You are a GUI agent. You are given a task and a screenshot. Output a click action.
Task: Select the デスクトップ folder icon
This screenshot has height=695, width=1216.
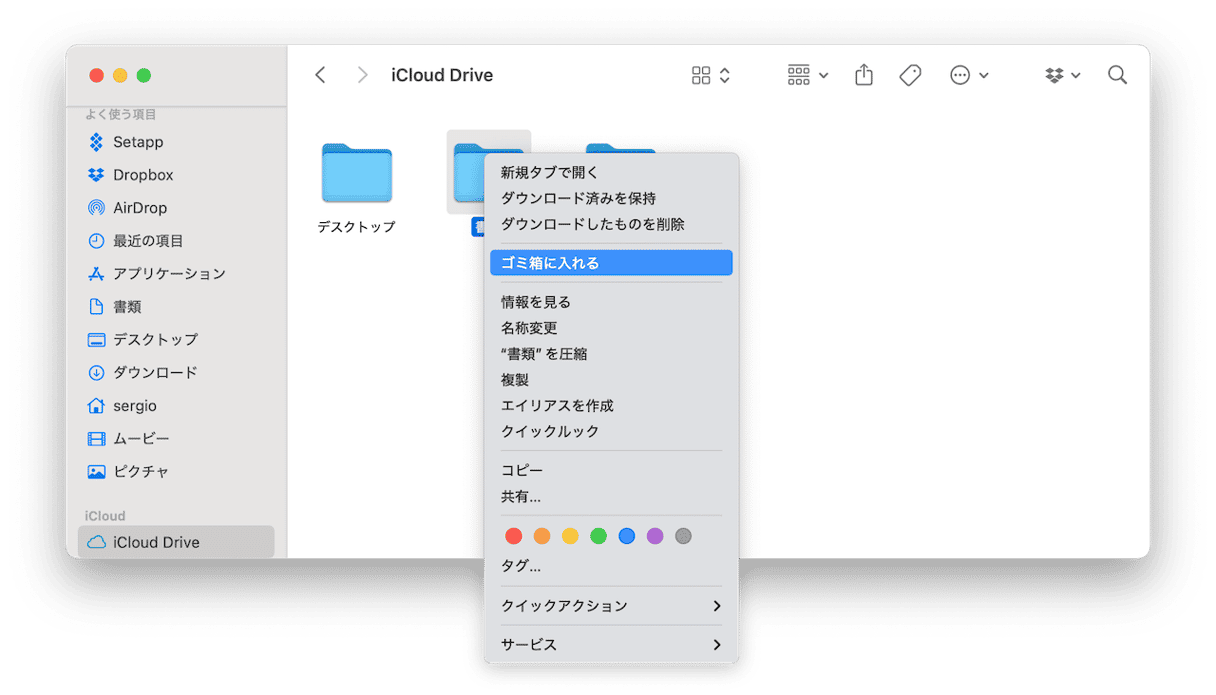[357, 173]
